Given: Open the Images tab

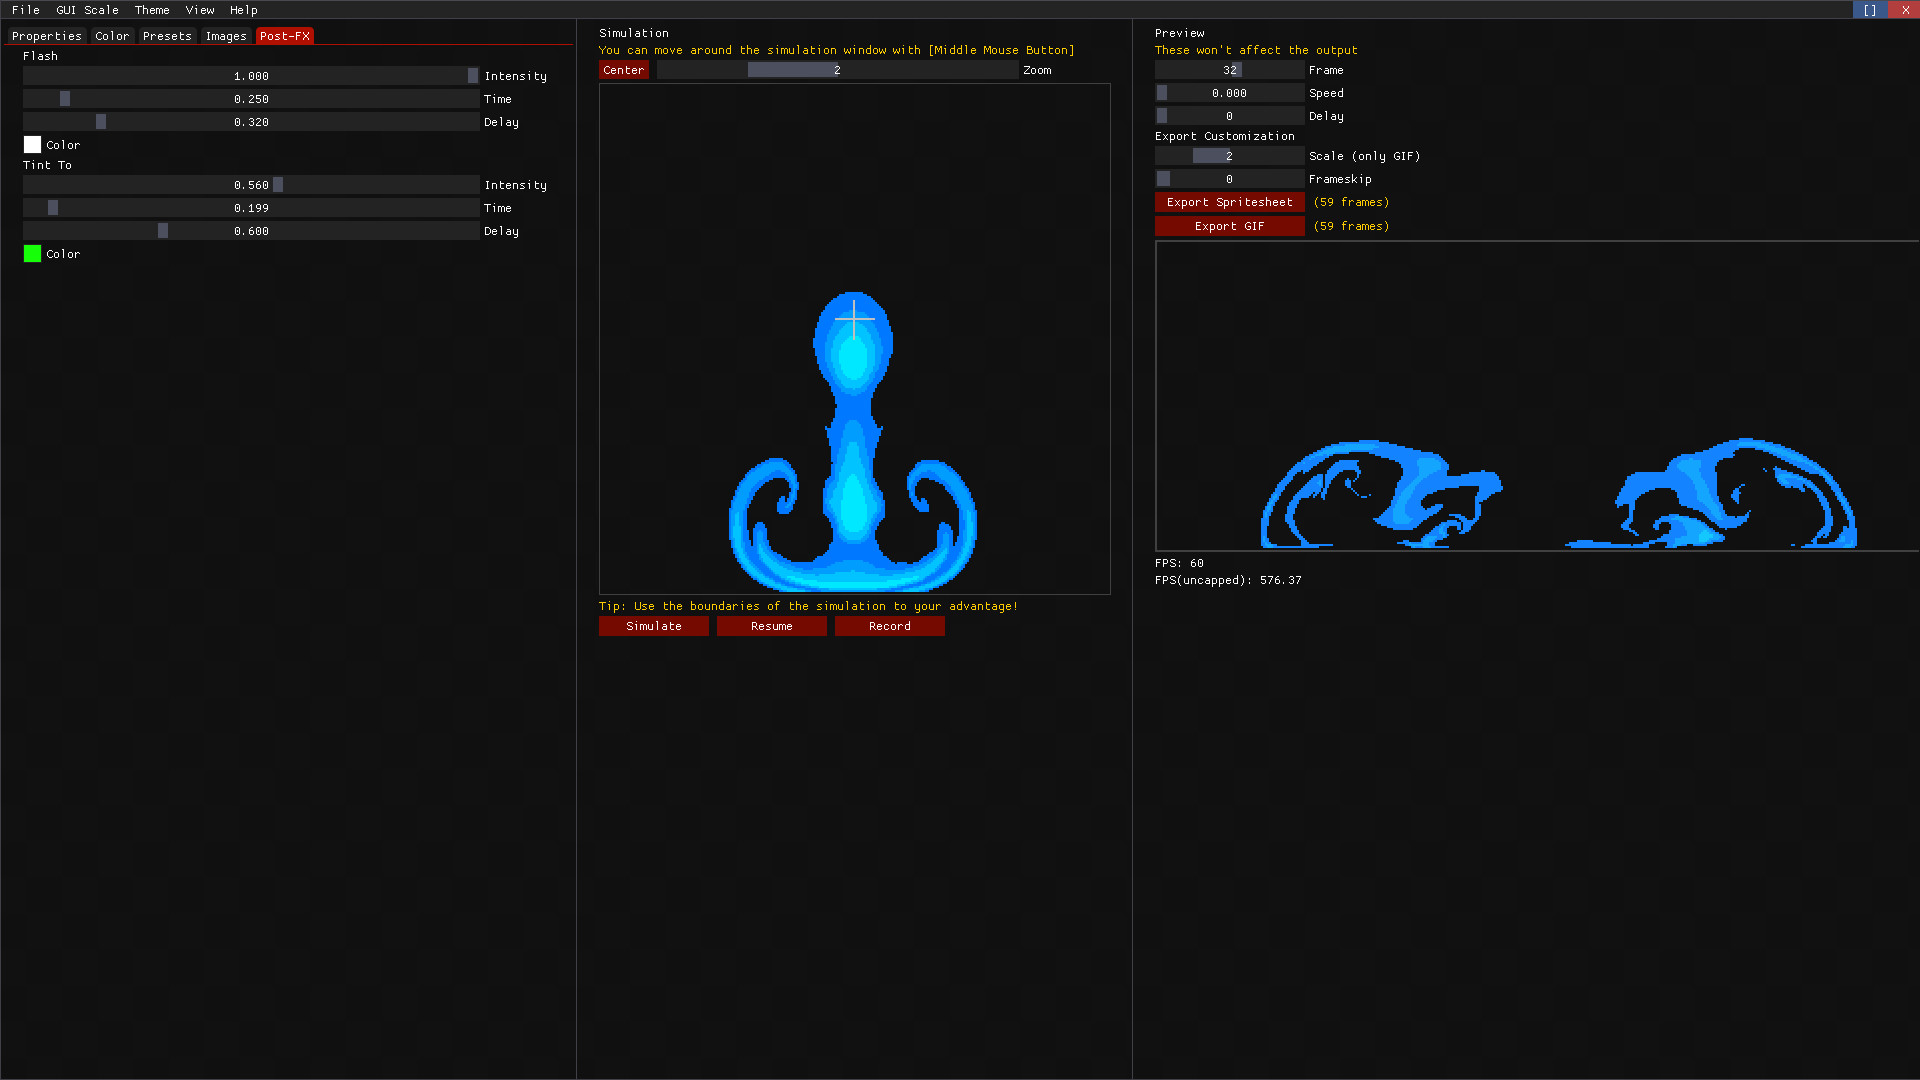Looking at the screenshot, I should click(226, 36).
